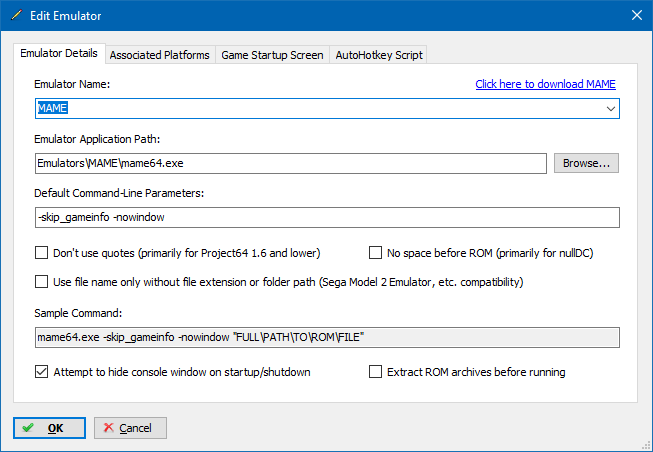Click the Emulator Name label

(72, 84)
